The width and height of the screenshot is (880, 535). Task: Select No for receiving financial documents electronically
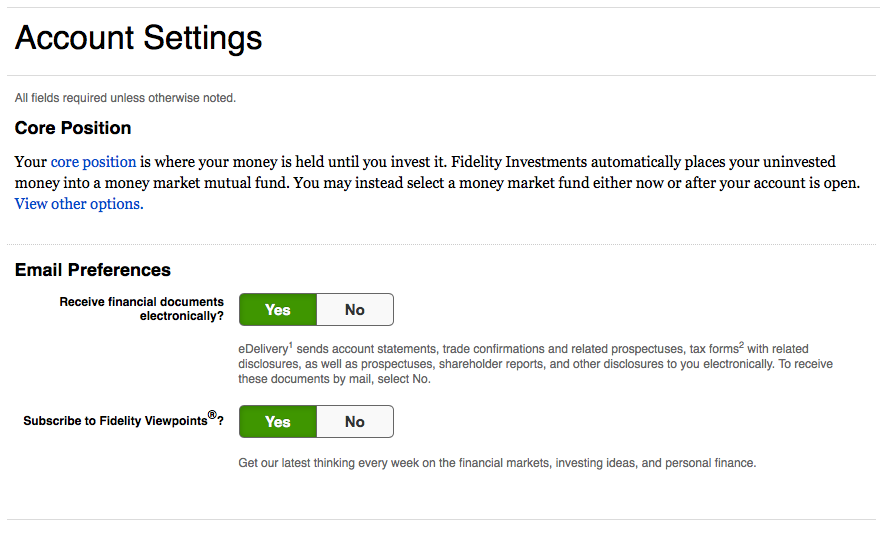point(355,310)
